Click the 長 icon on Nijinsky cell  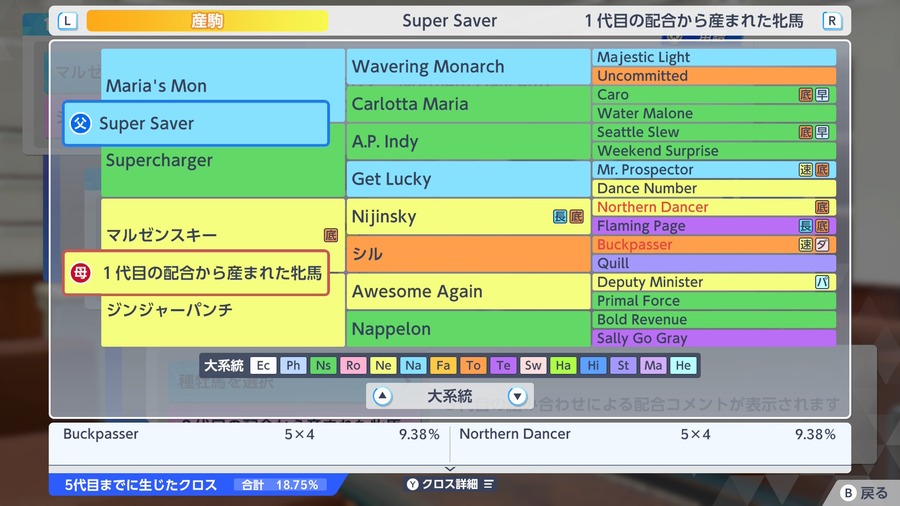coord(560,216)
